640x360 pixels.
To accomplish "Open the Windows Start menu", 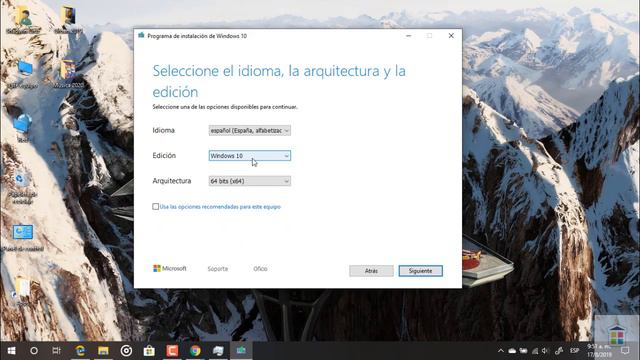I will click(x=11, y=351).
